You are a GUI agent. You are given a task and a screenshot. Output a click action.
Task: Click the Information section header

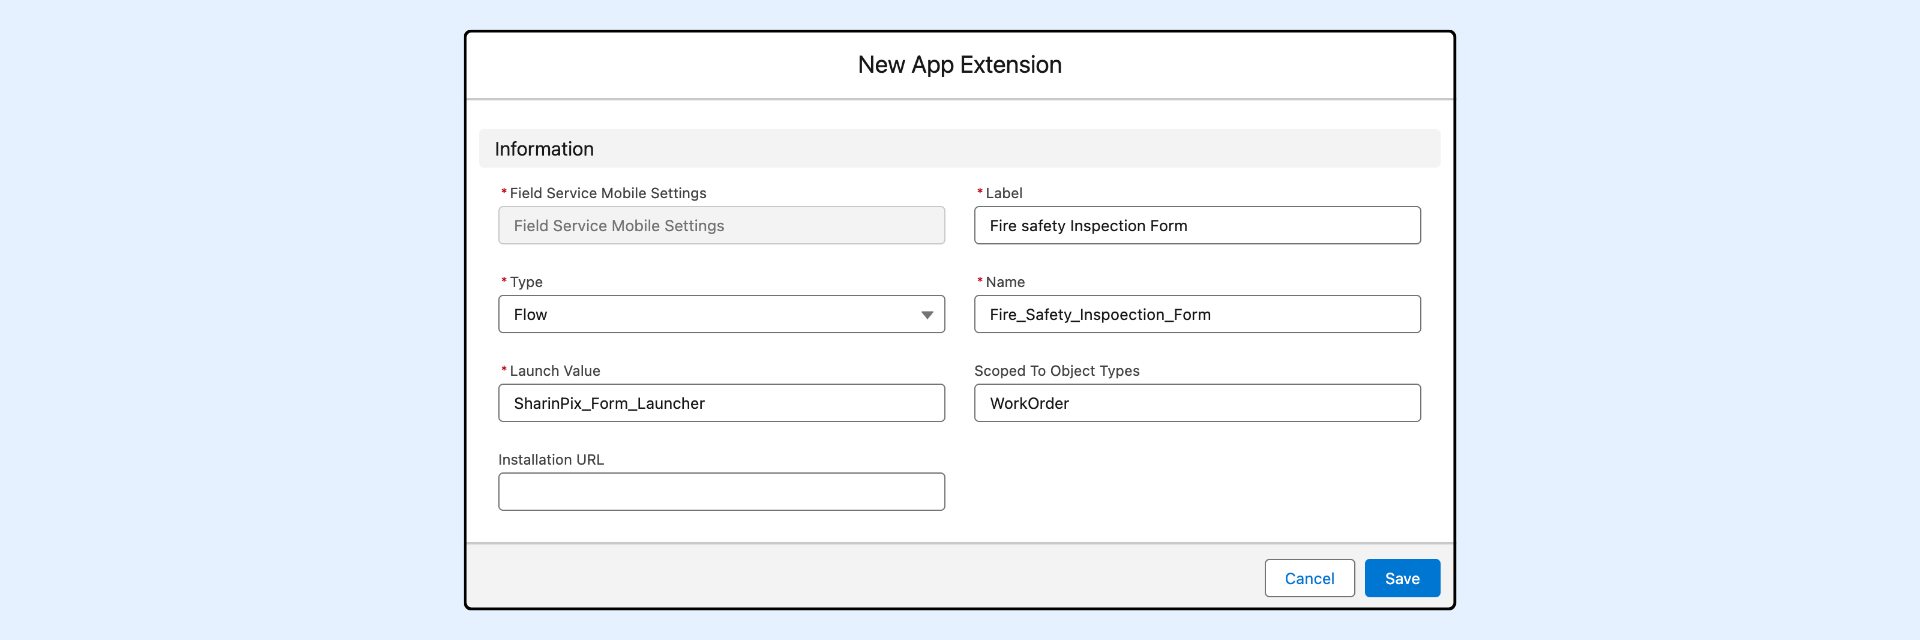click(x=544, y=149)
